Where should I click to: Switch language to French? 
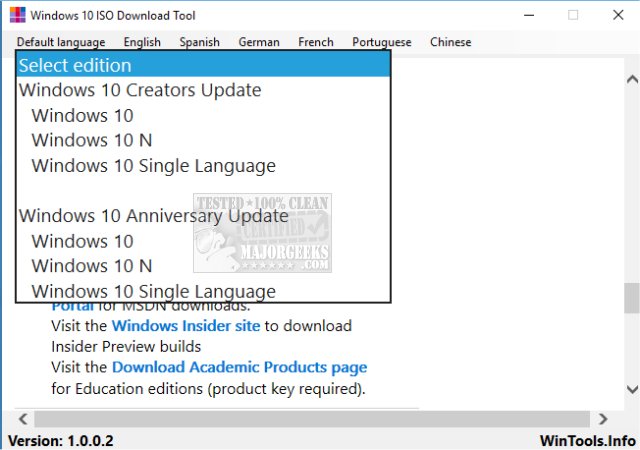(316, 42)
